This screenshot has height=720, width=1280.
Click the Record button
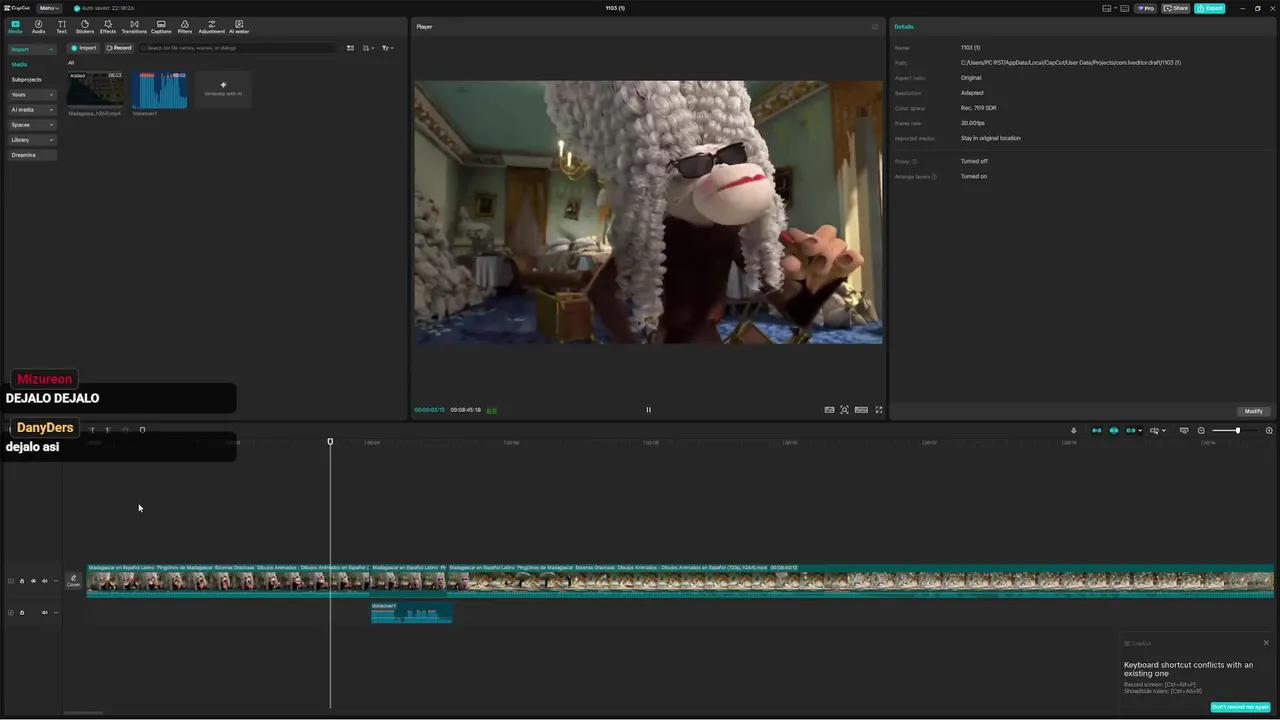[119, 48]
